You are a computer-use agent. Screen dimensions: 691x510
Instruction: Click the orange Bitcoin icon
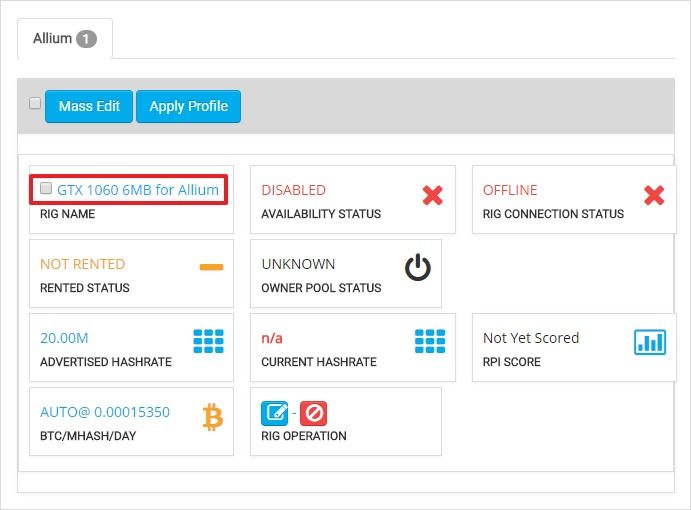click(x=213, y=417)
